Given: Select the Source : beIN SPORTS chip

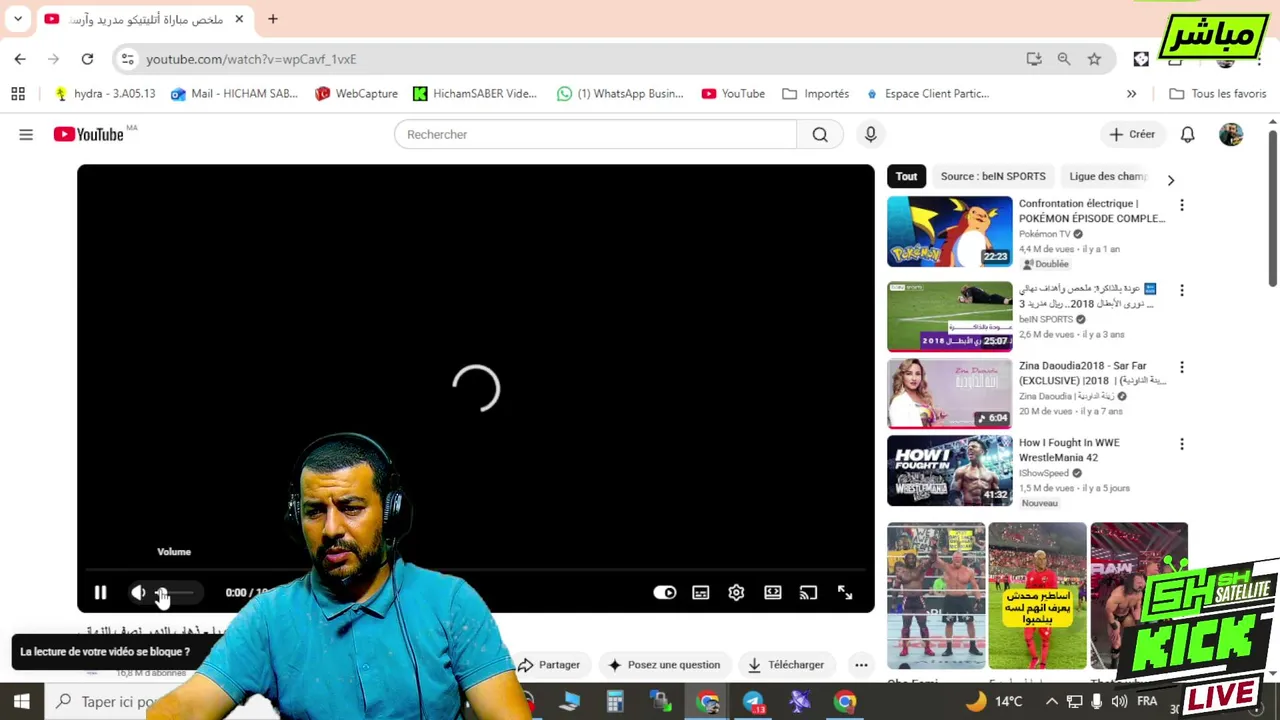Looking at the screenshot, I should click(x=993, y=176).
